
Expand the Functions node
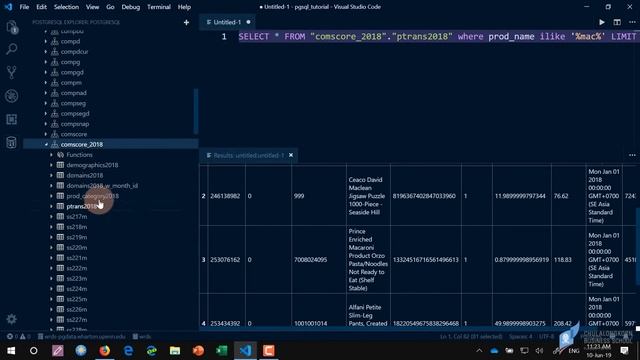[51, 155]
